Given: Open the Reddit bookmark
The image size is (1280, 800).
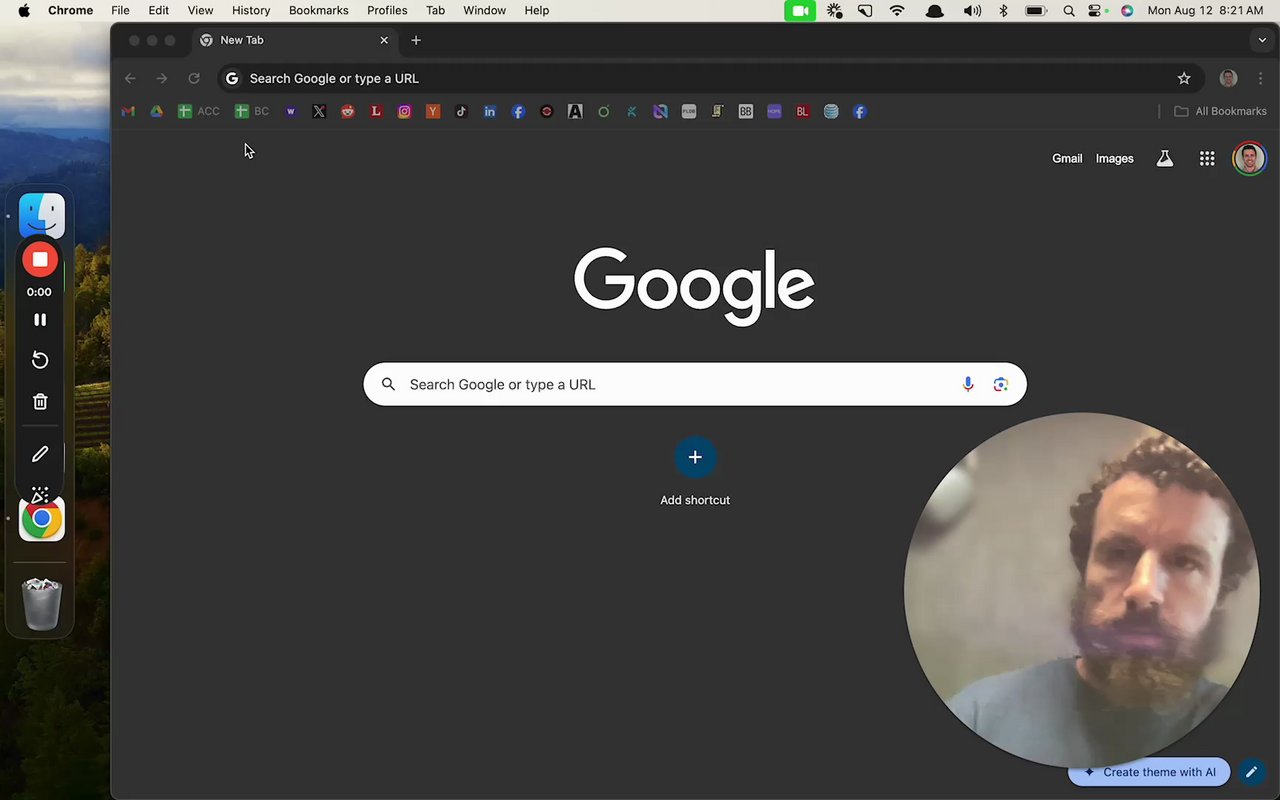Looking at the screenshot, I should (347, 112).
